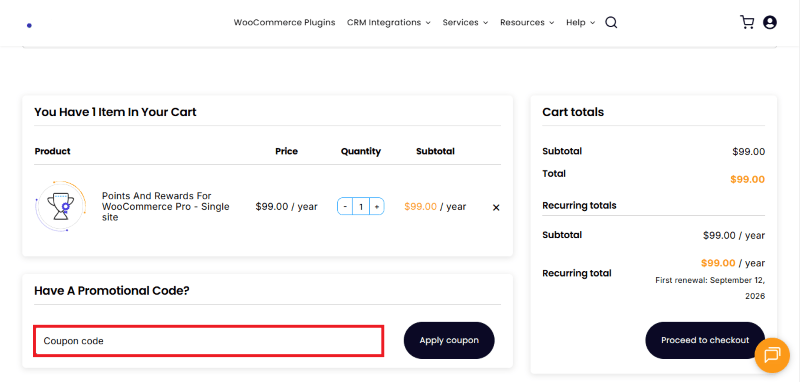This screenshot has height=382, width=800.
Task: Open the shopping cart icon
Action: coord(746,22)
